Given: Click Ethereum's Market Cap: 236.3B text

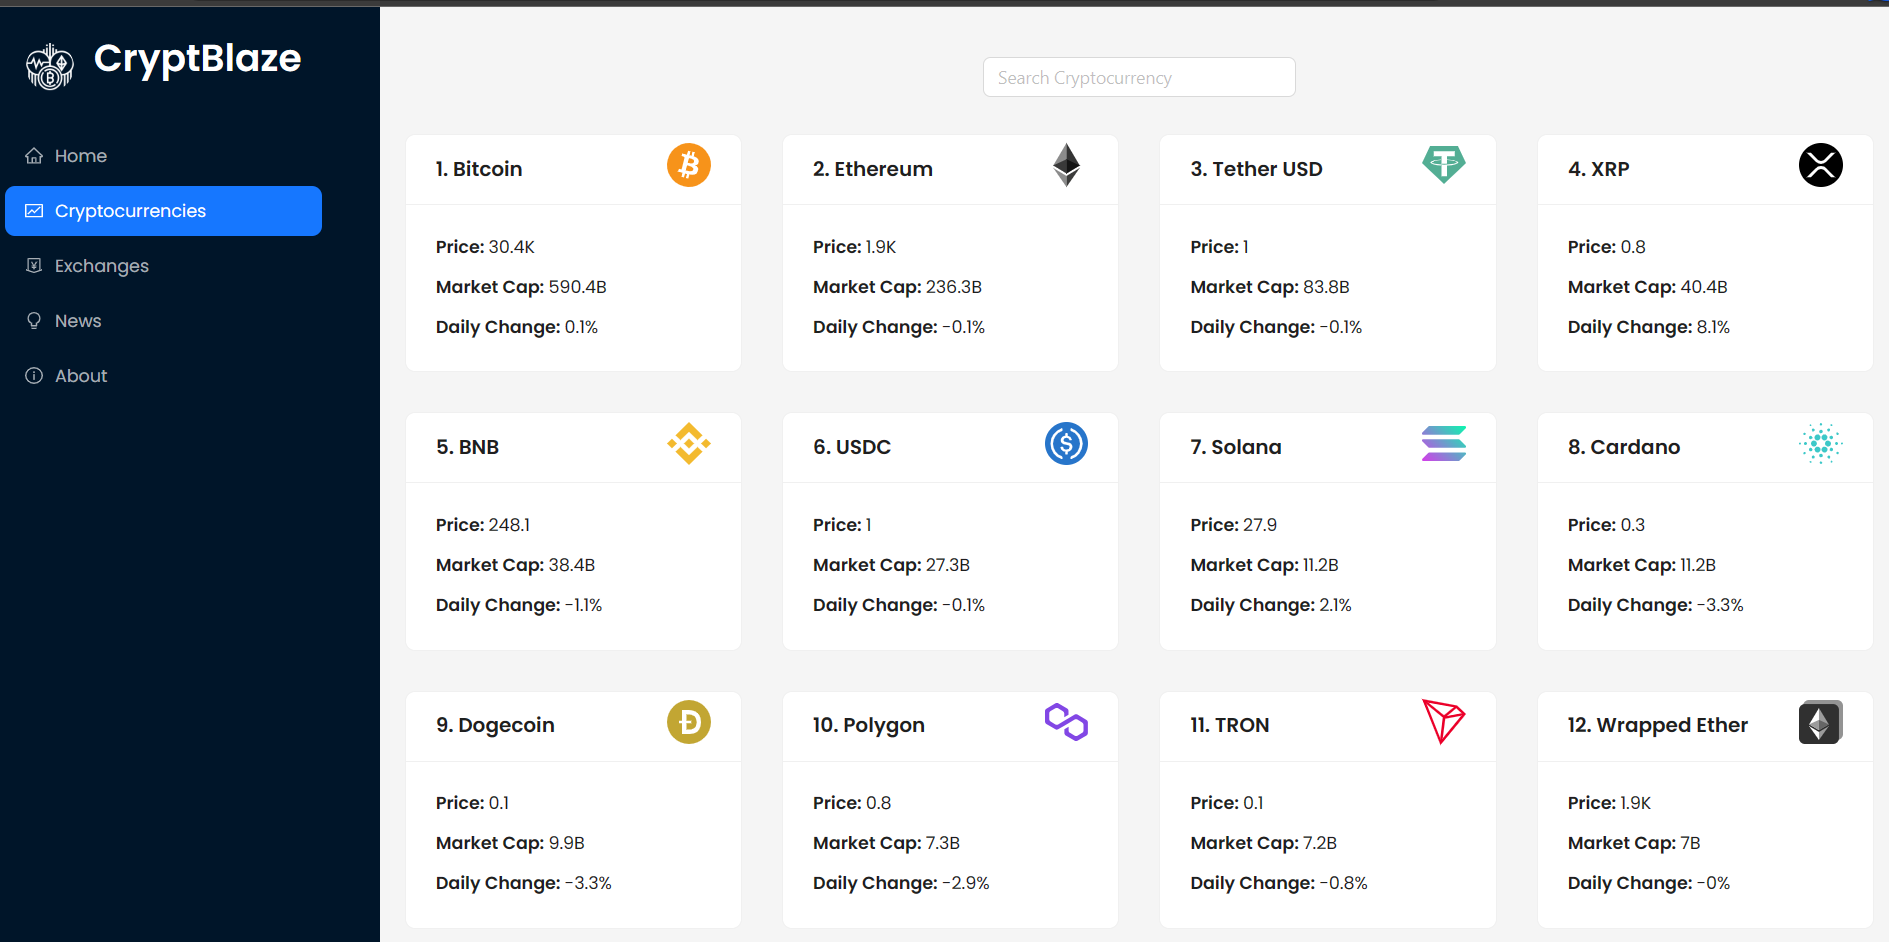Looking at the screenshot, I should [897, 287].
